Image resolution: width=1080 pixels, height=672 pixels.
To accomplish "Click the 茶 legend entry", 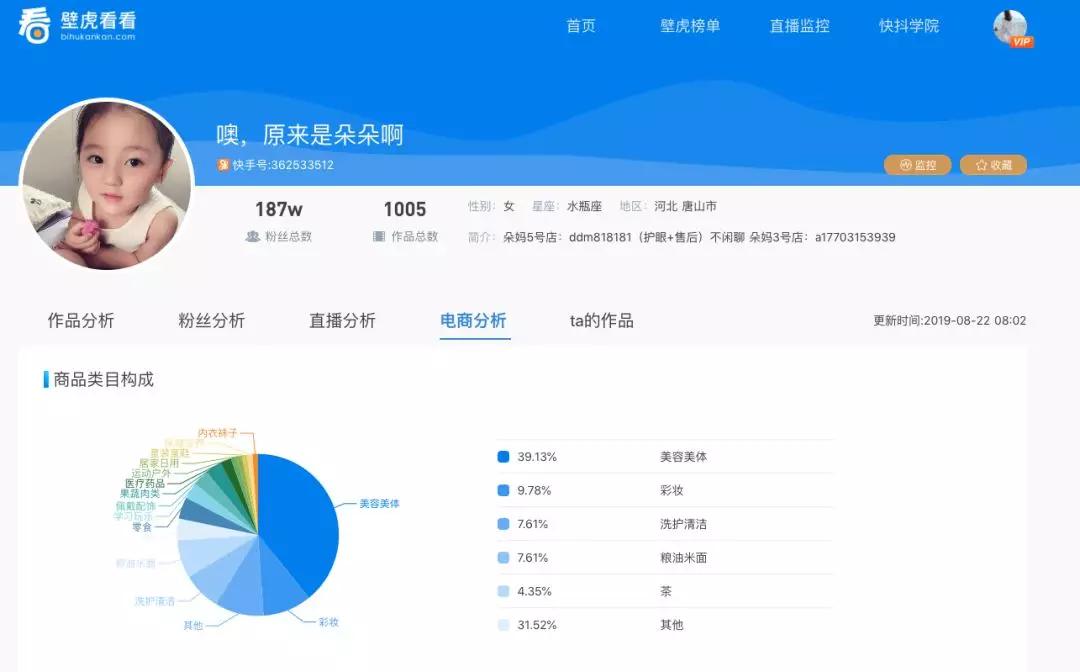I will (665, 591).
